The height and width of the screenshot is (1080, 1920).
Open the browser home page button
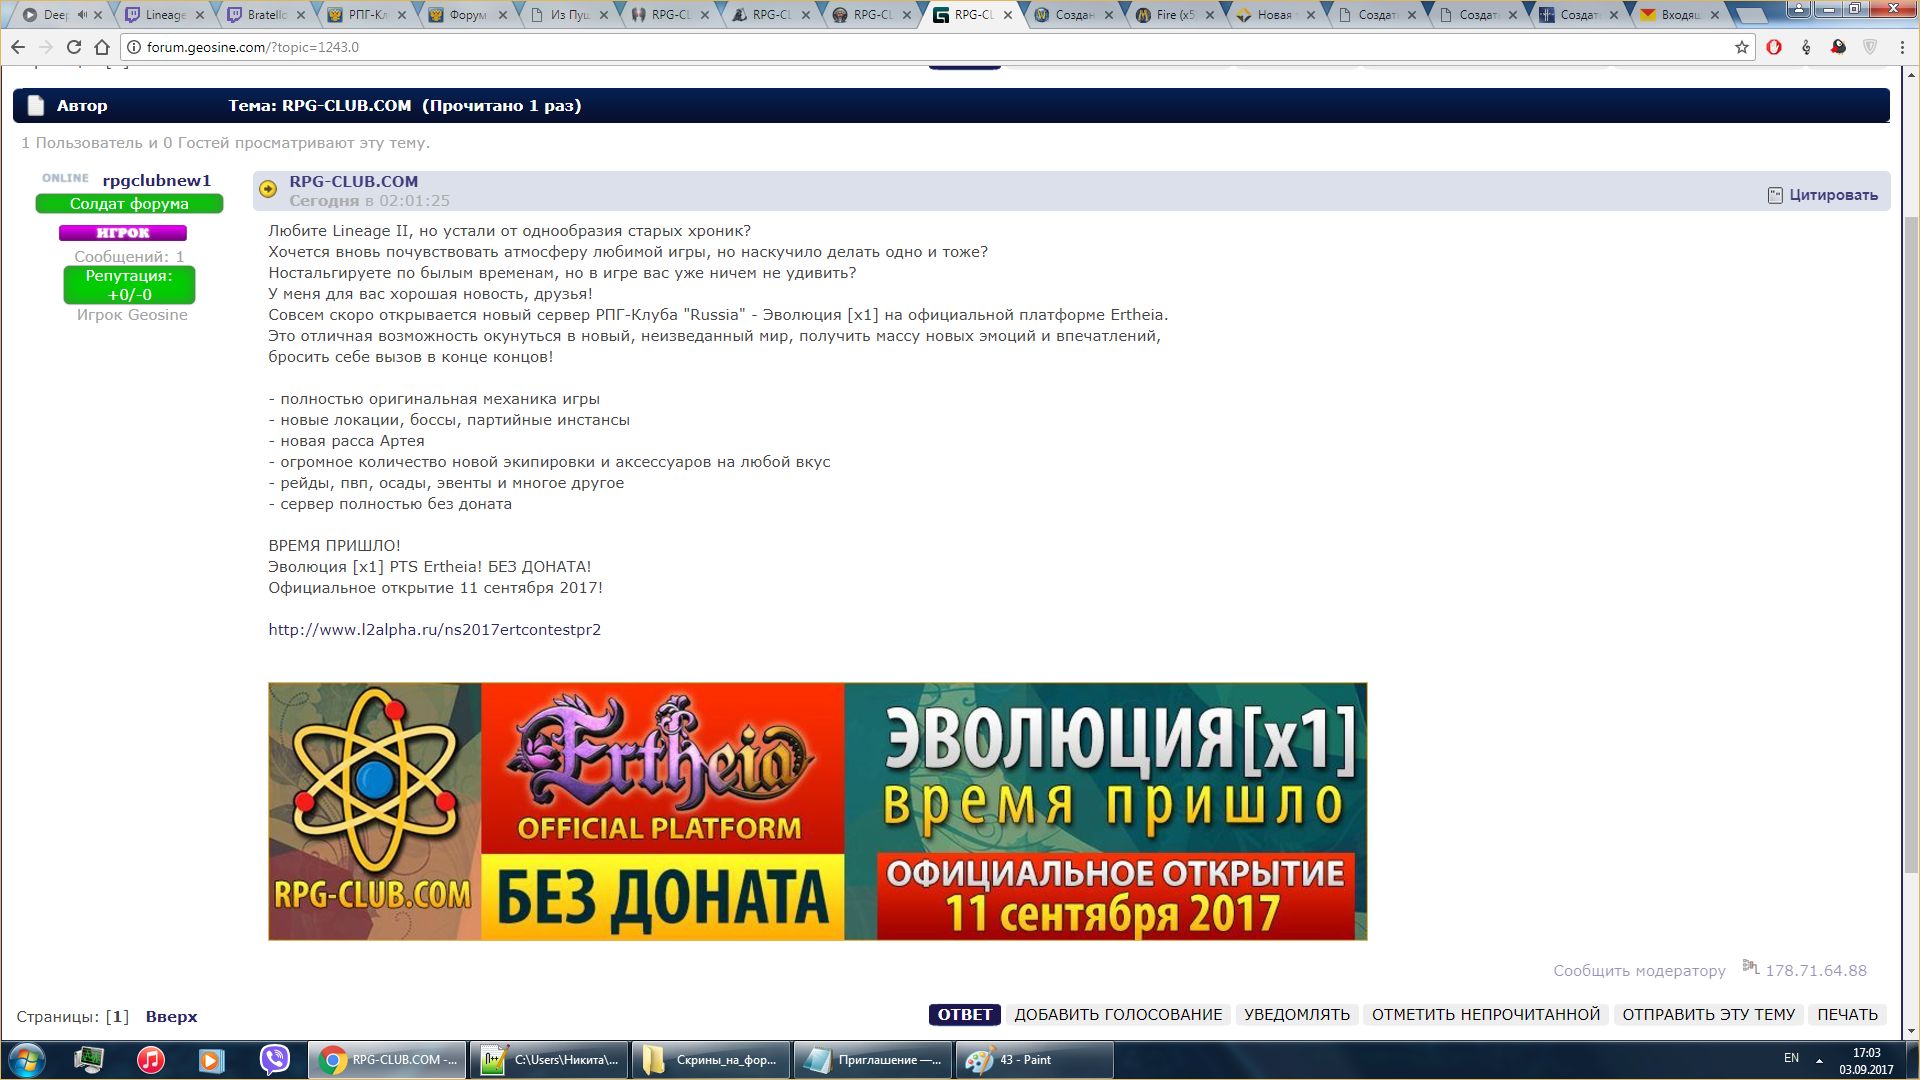click(x=102, y=47)
